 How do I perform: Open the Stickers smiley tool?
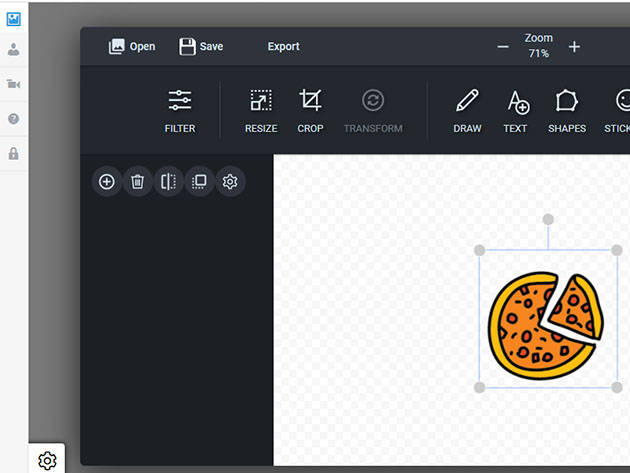click(x=618, y=111)
